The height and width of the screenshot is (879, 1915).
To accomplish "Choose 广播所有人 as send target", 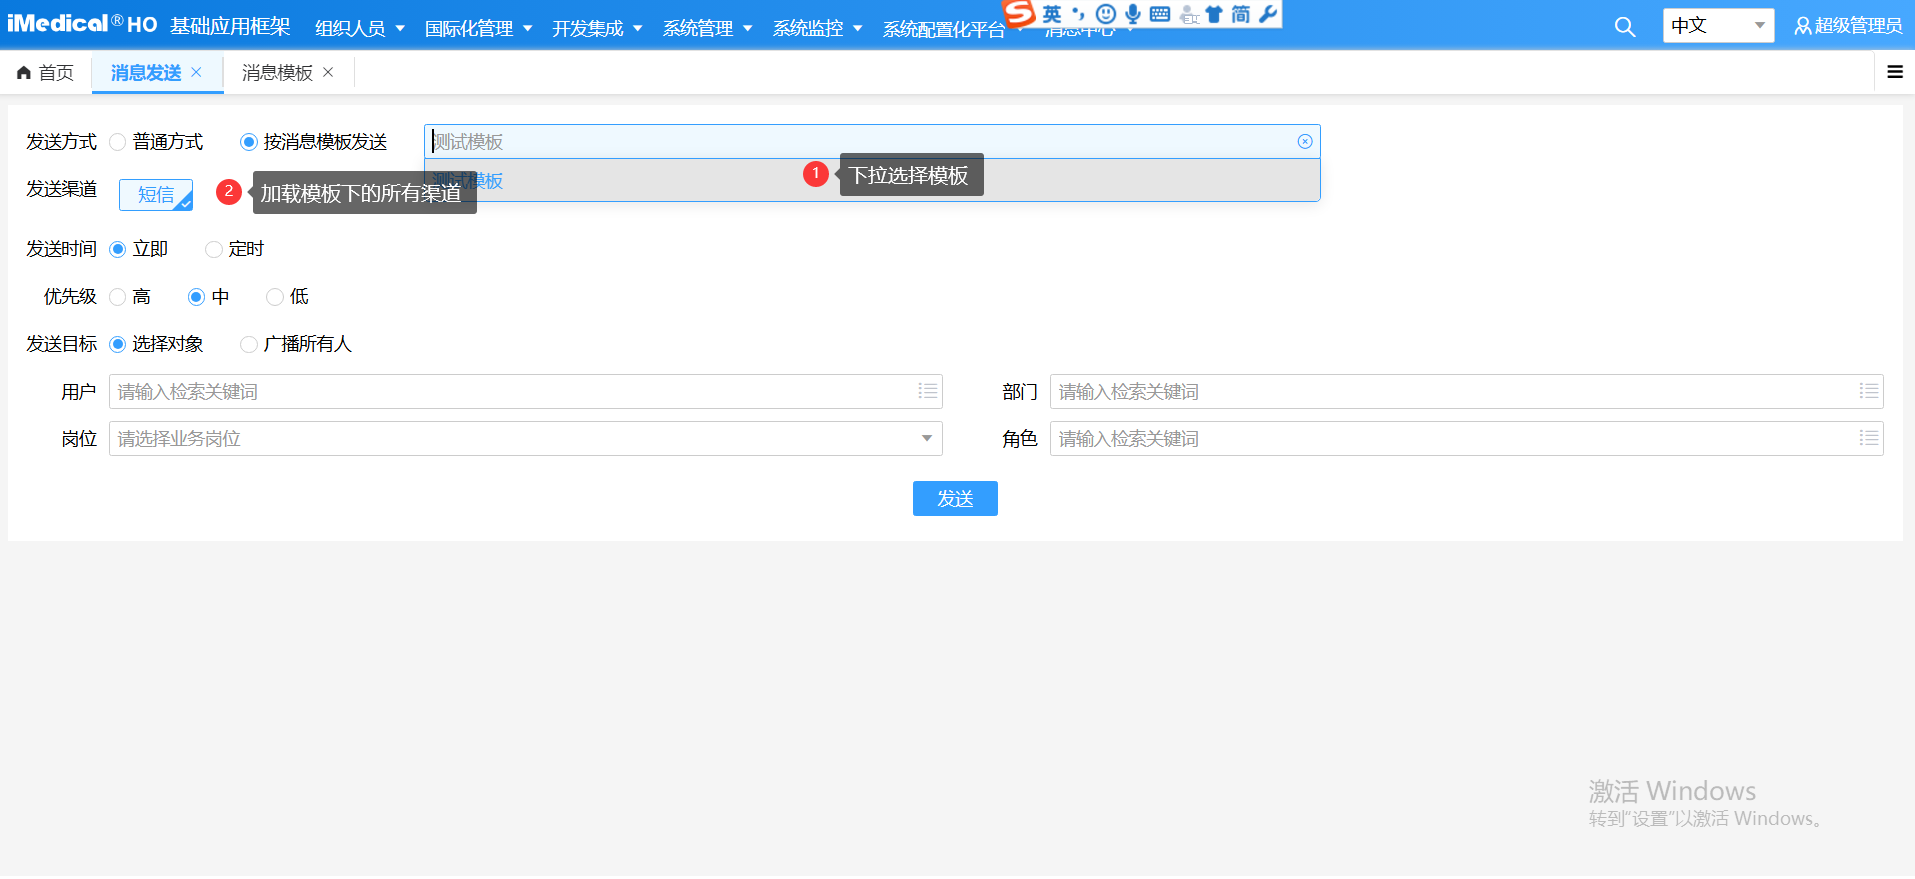I will pos(249,344).
